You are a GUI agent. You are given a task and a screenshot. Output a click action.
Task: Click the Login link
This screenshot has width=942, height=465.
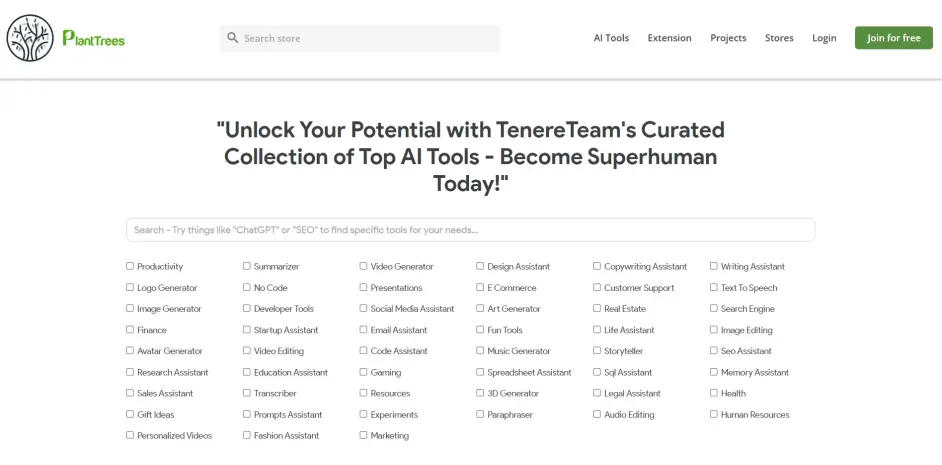pos(824,38)
